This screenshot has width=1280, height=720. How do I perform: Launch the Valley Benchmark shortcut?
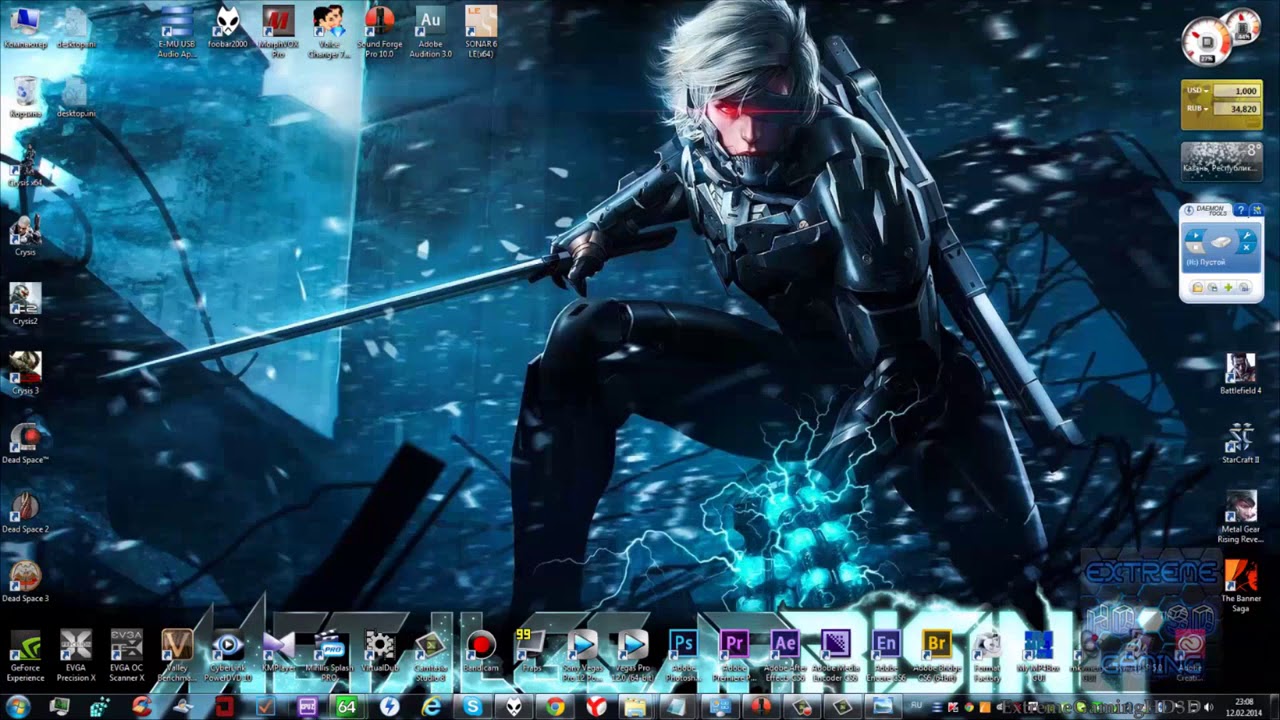pos(177,655)
